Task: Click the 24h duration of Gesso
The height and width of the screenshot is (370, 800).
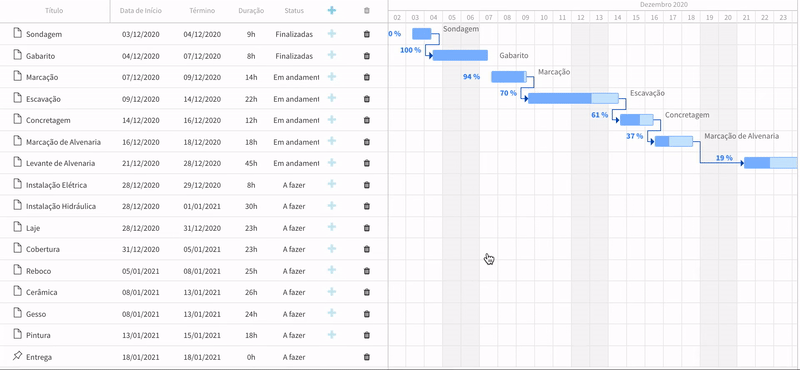Action: 251,314
